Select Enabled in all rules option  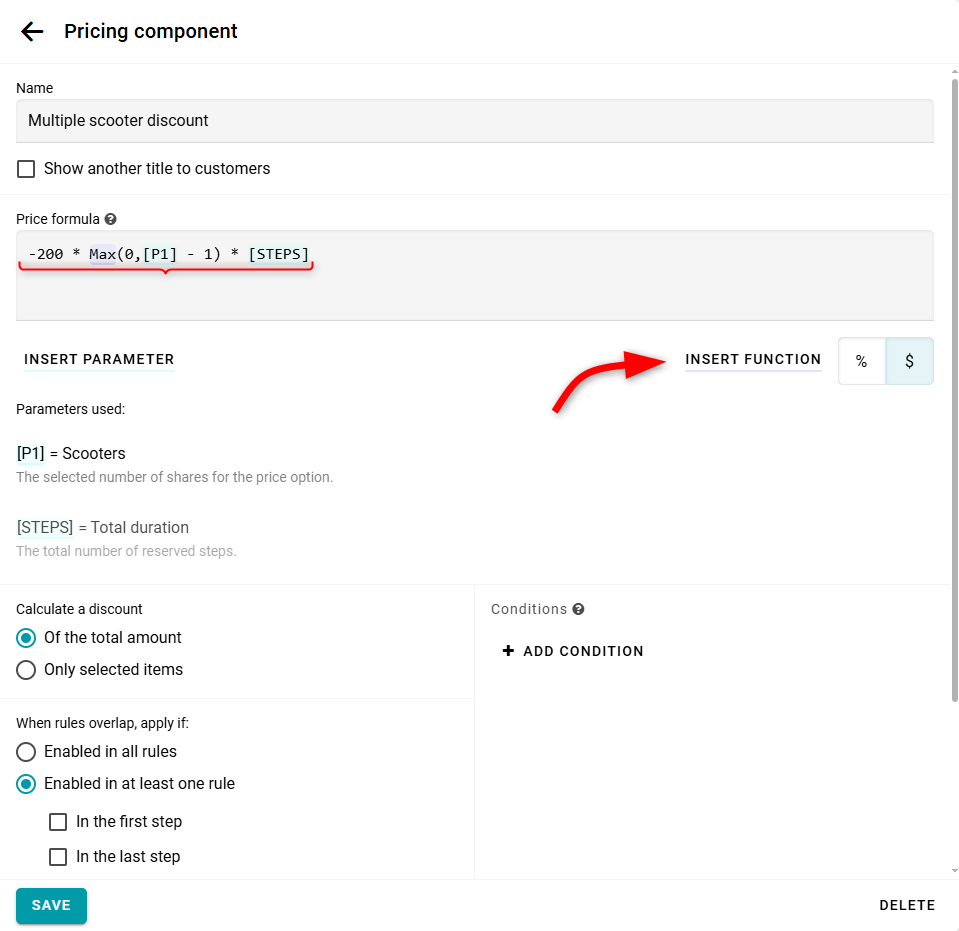[27, 752]
